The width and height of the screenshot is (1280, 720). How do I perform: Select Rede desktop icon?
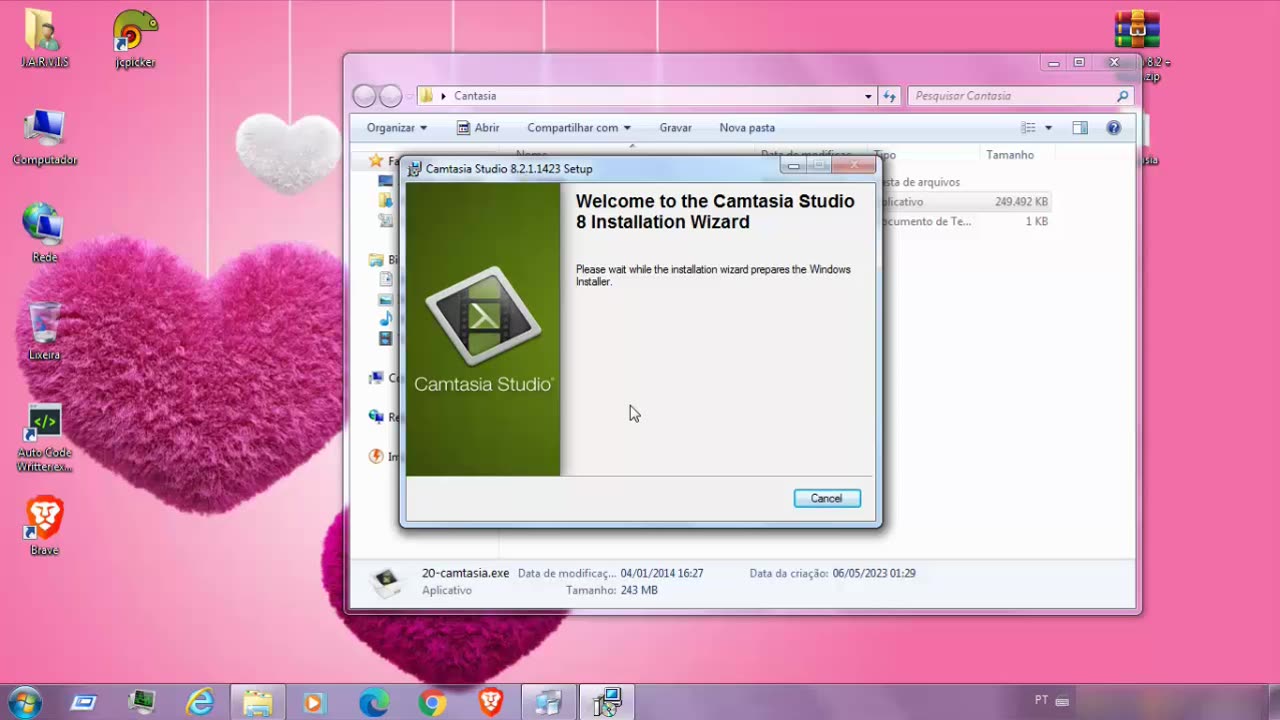point(44,233)
